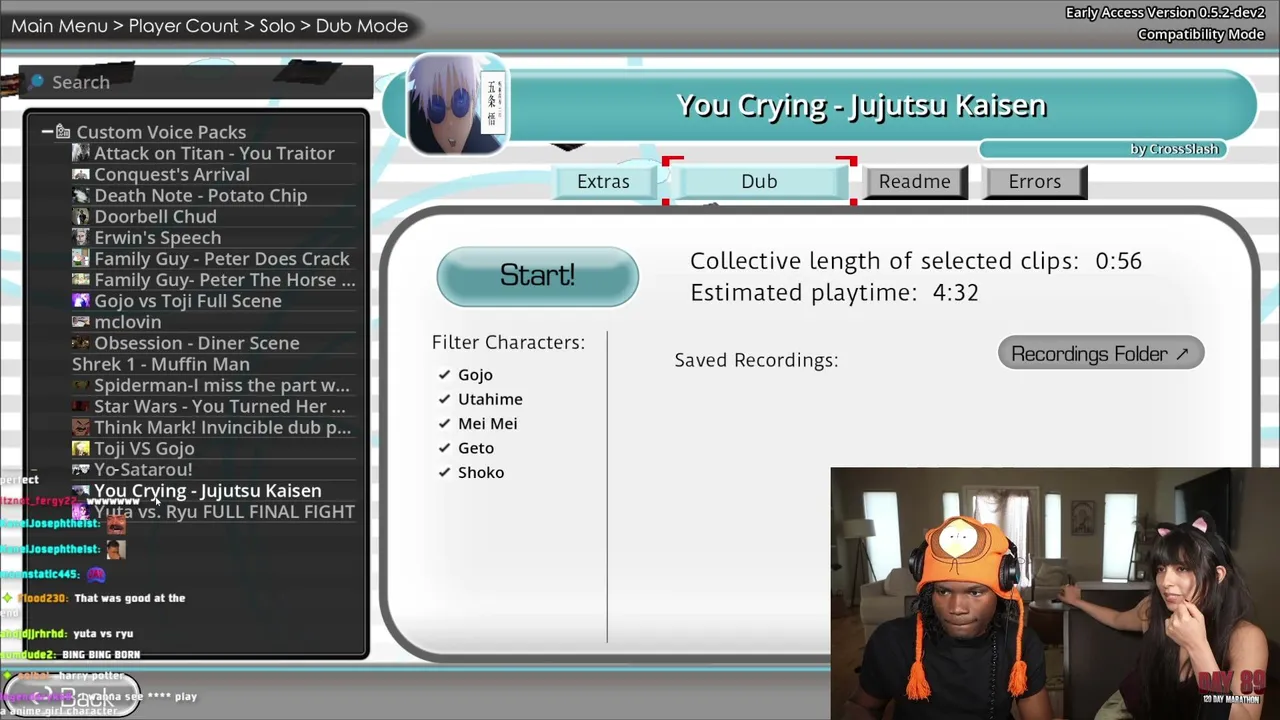Click the Attack on Titan pack thumbnail icon
1280x720 pixels.
click(81, 153)
